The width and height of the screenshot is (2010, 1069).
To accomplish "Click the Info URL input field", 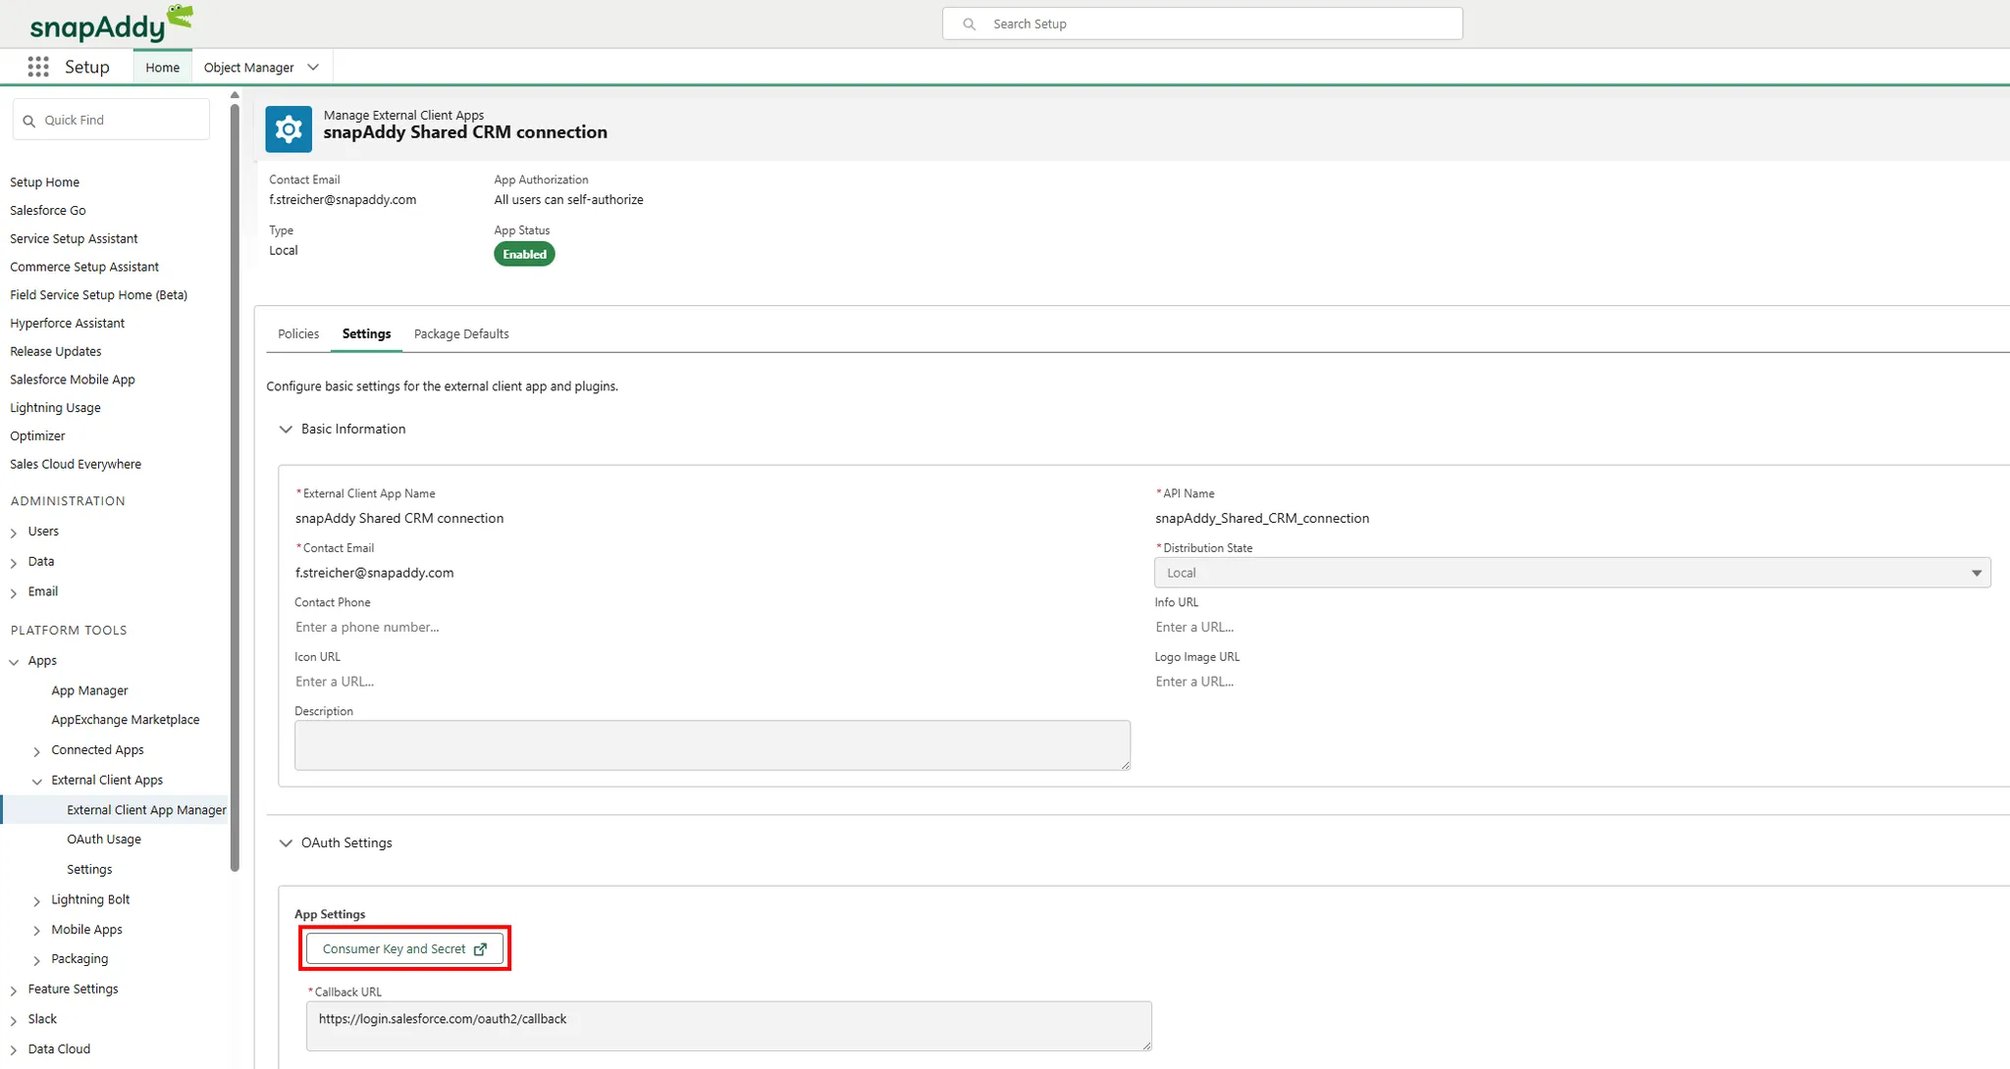I will tap(1572, 627).
